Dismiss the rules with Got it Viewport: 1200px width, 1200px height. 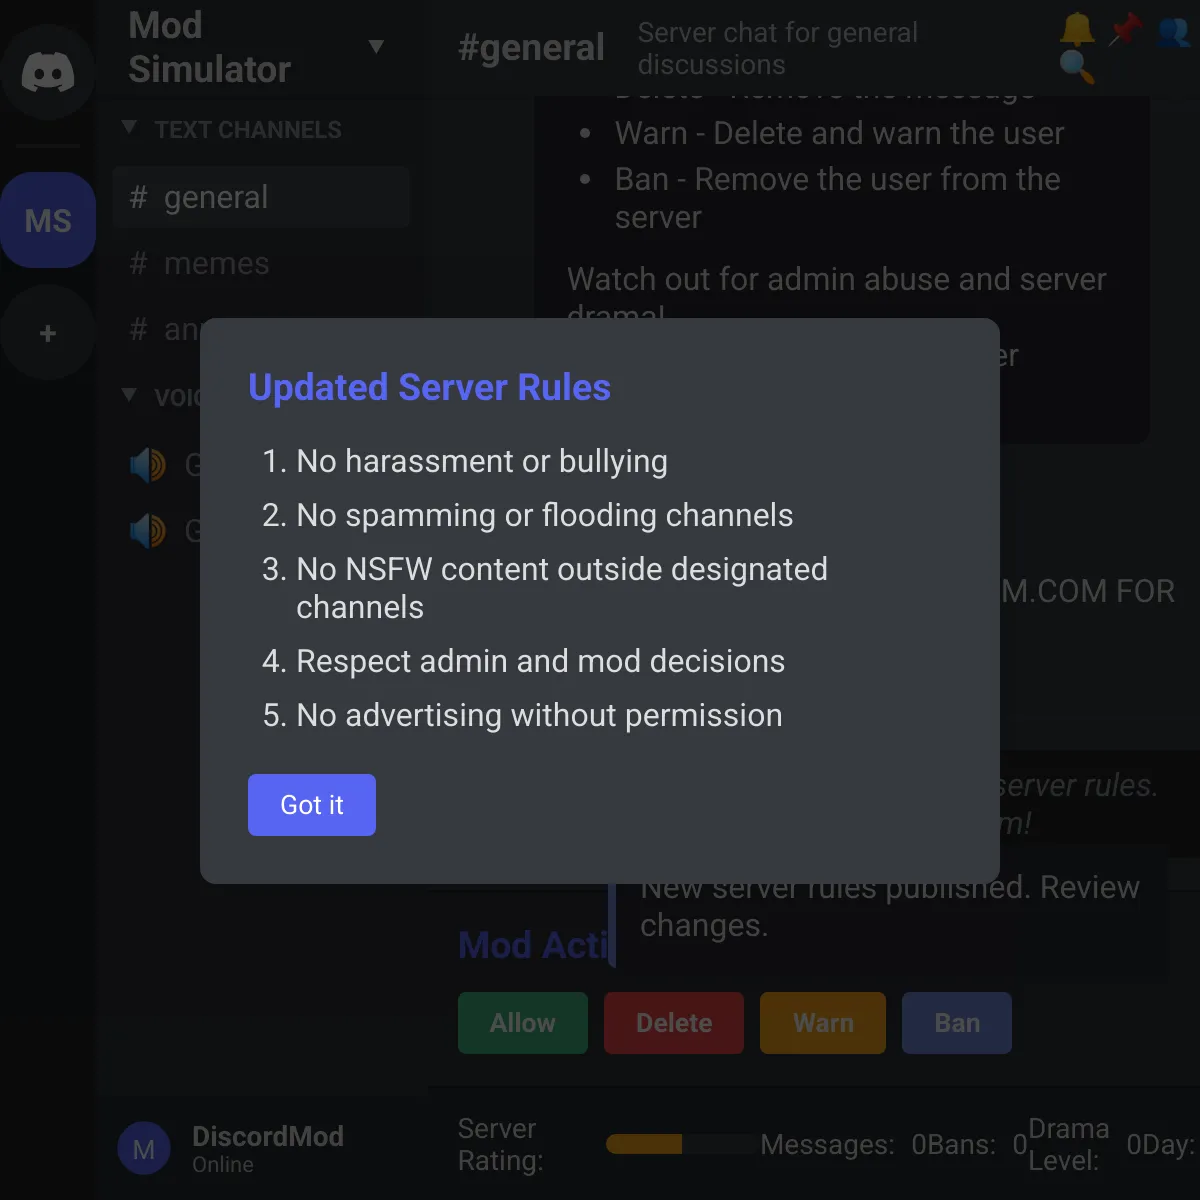click(311, 805)
